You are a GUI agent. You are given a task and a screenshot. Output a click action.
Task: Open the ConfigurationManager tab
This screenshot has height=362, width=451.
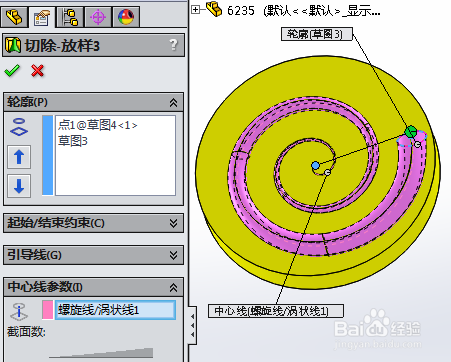click(70, 17)
